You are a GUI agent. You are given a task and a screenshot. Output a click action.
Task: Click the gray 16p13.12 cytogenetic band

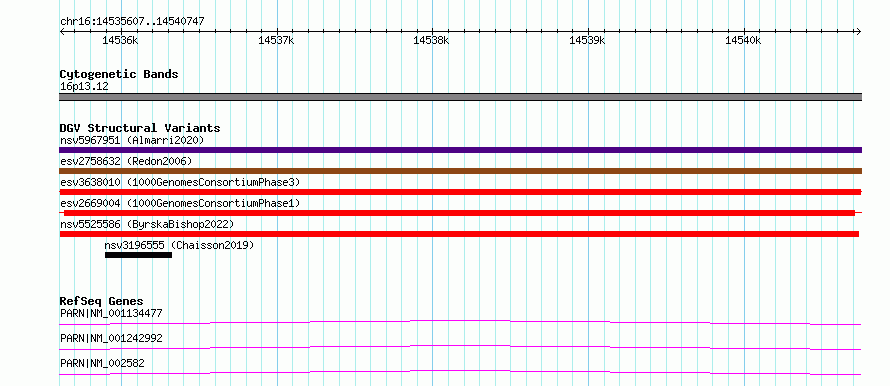tap(460, 97)
